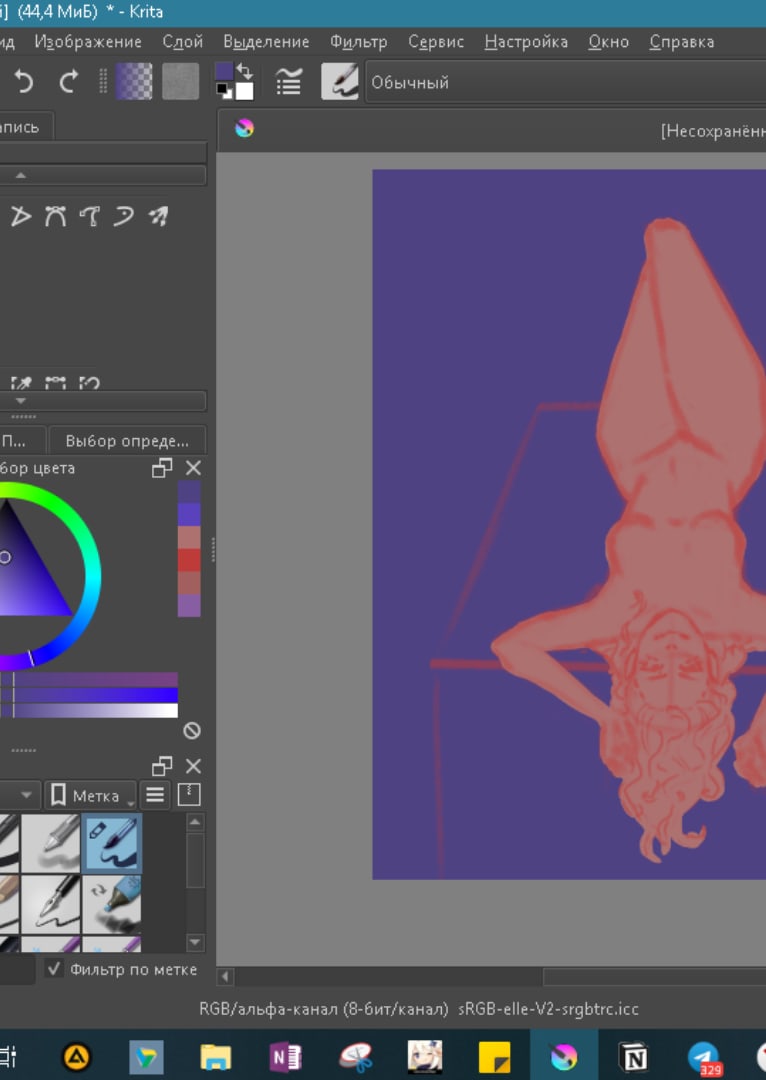The height and width of the screenshot is (1080, 766).
Task: Undo the last action with undo arrow
Action: (24, 82)
